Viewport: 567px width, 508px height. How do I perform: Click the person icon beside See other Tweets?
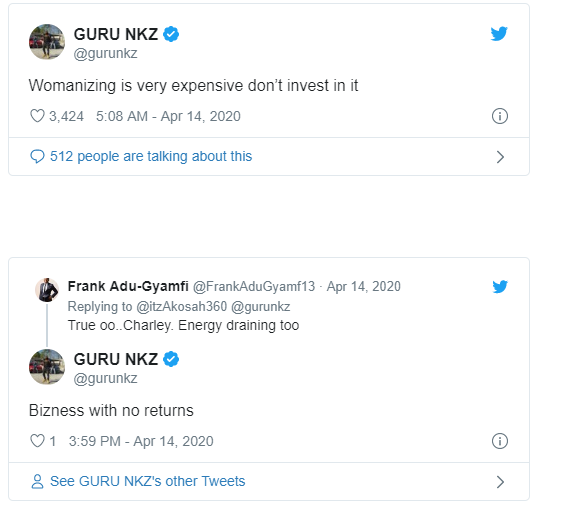coord(37,482)
